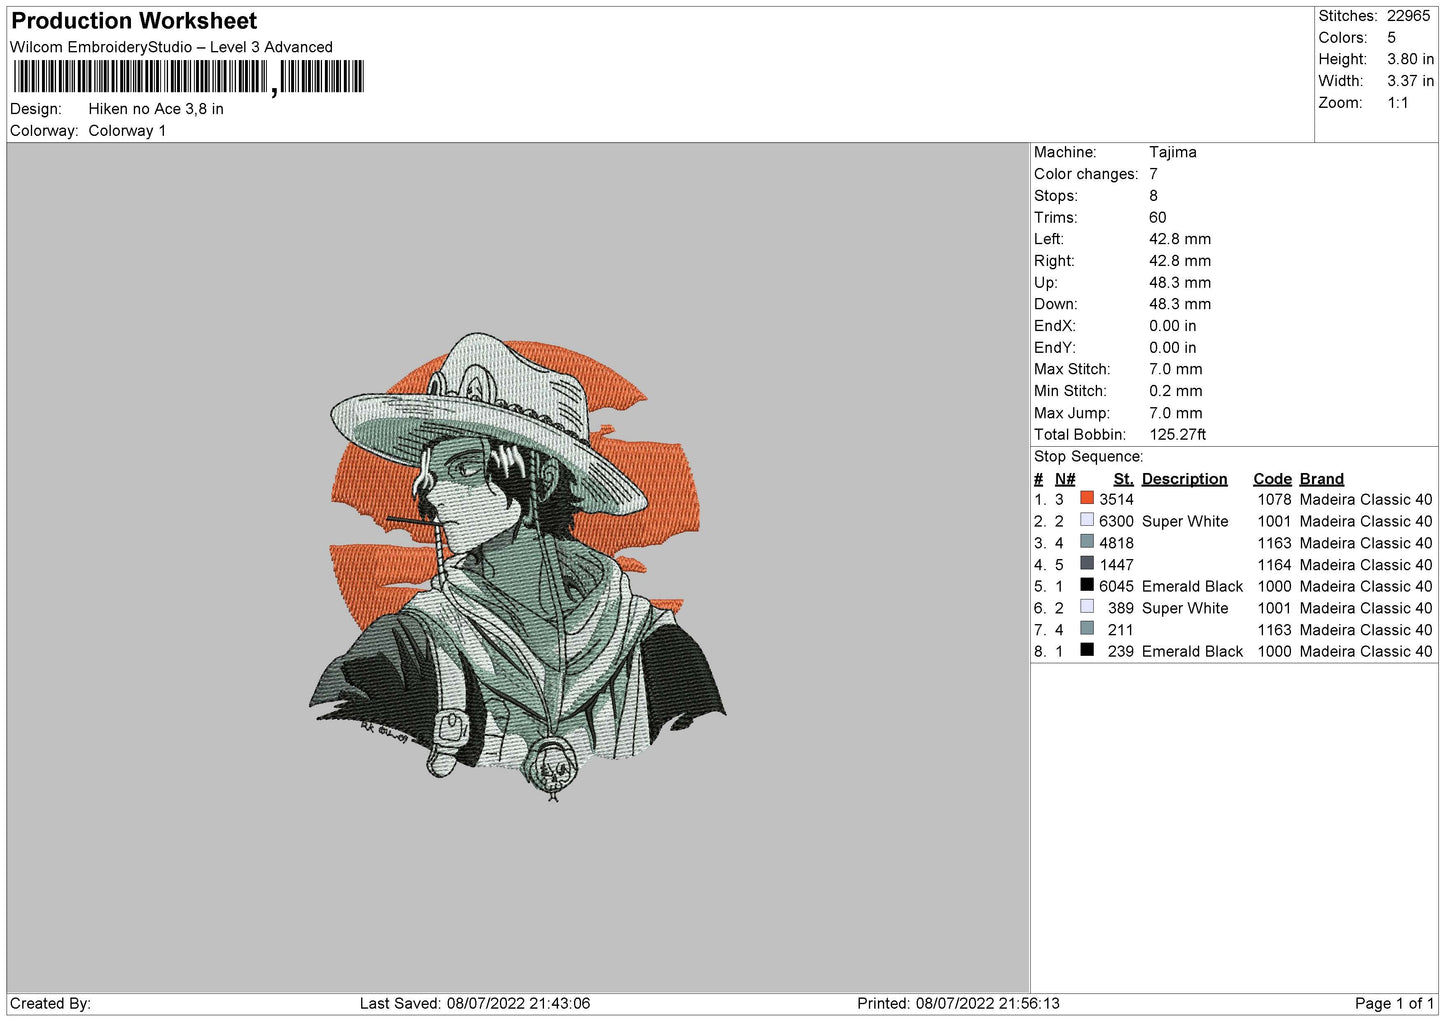
Task: Click the gray-teal swatch beside 4818 stitches
Action: [1086, 542]
